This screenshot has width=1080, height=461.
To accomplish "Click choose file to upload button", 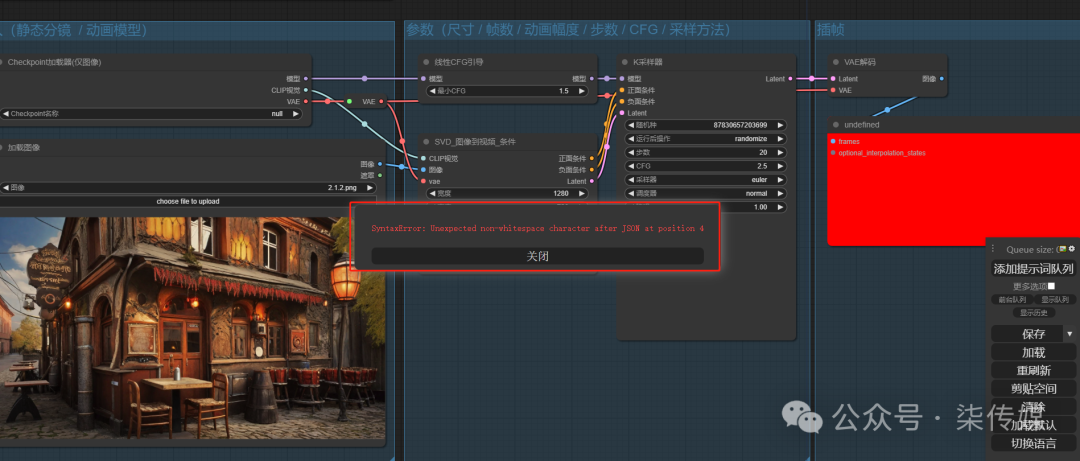I will pyautogui.click(x=188, y=201).
